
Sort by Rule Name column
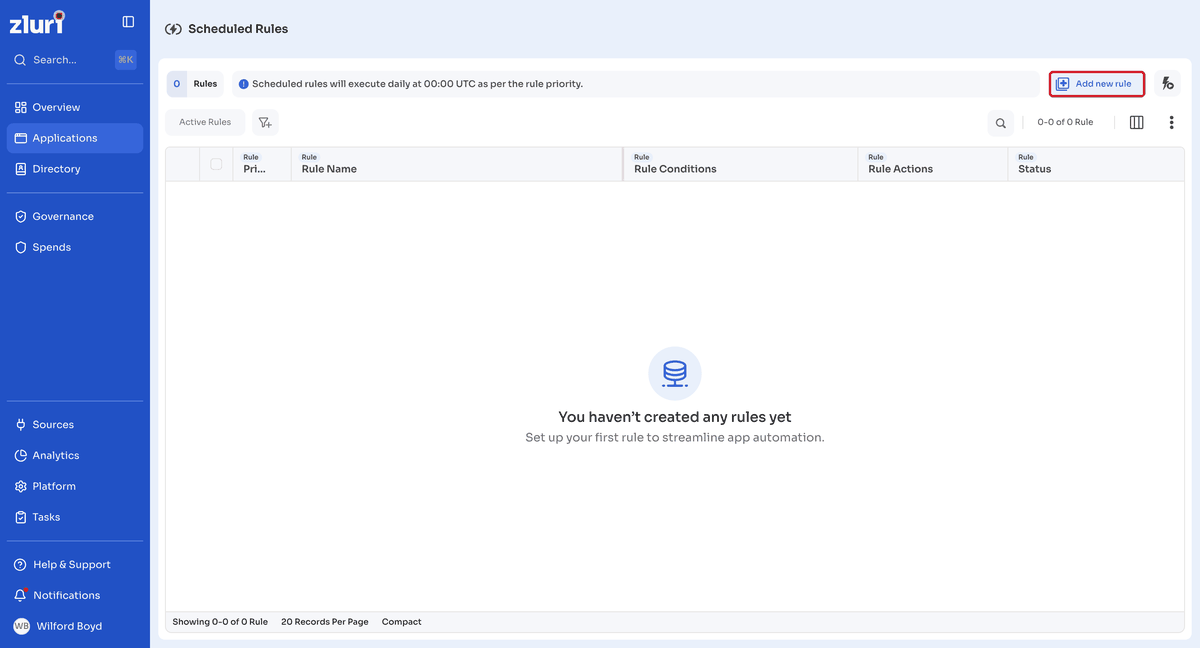click(x=457, y=164)
